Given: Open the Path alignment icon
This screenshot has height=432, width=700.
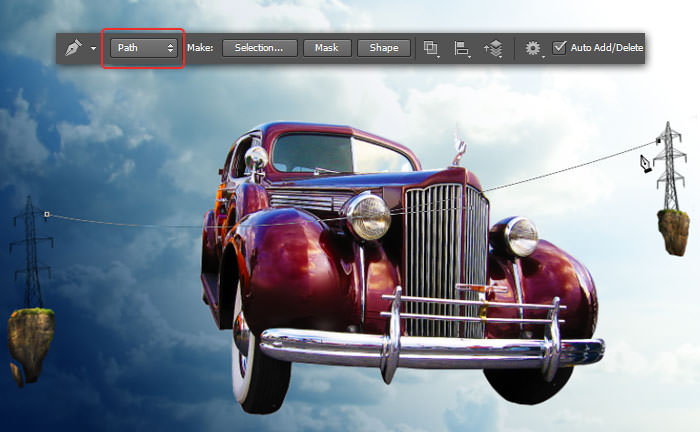Looking at the screenshot, I should coord(462,48).
